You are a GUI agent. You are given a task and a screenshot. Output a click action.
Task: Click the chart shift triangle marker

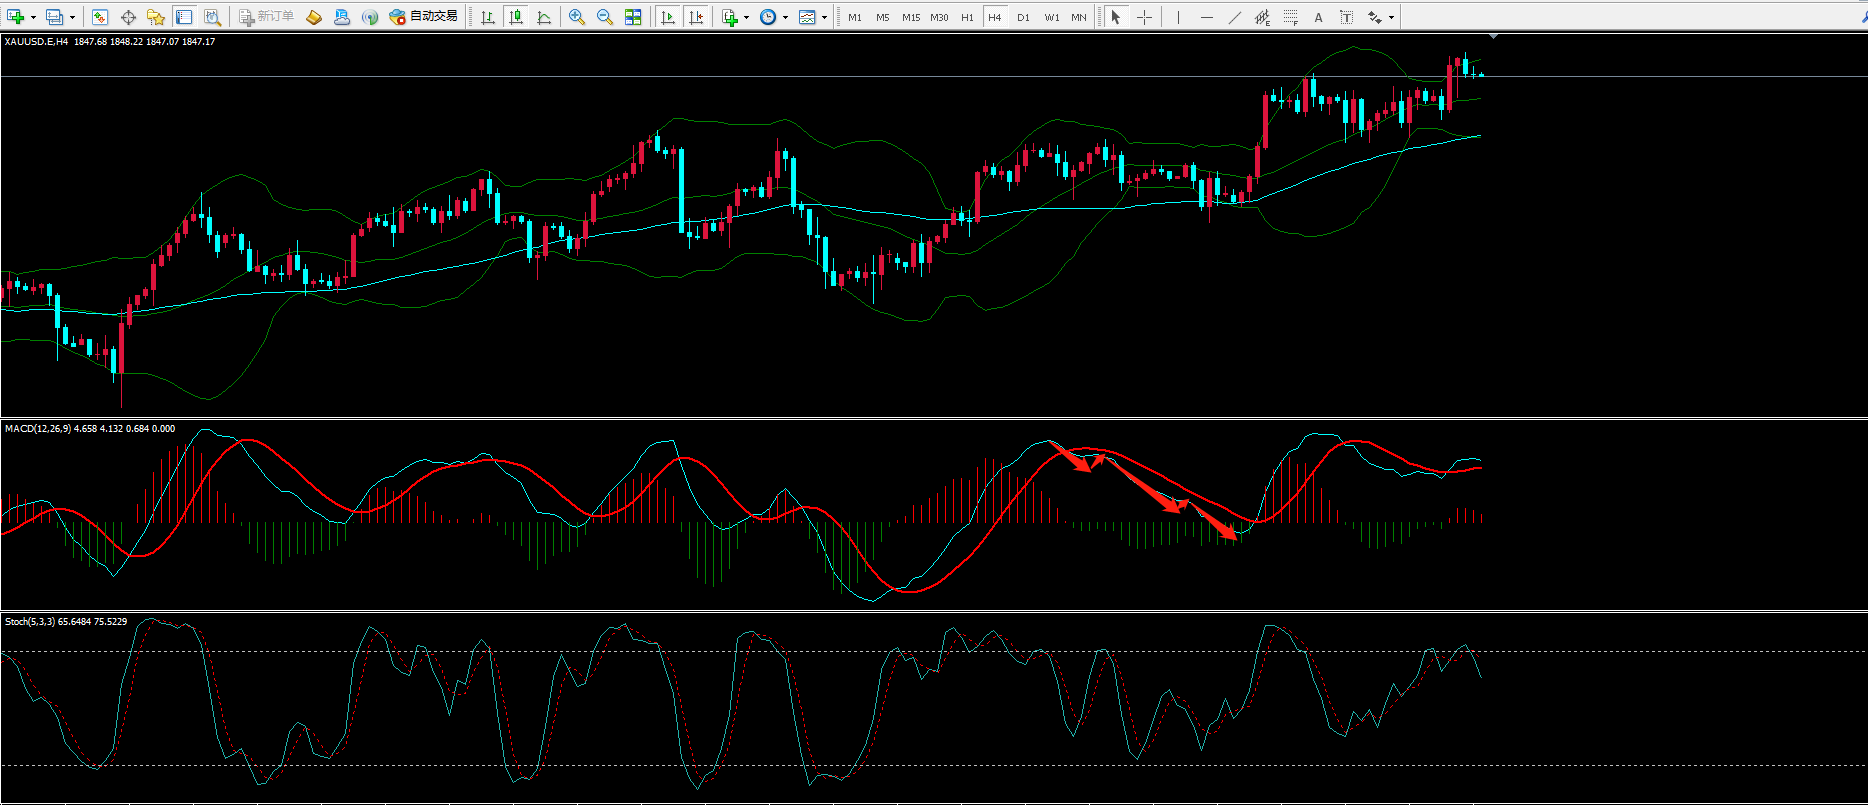(x=1493, y=37)
